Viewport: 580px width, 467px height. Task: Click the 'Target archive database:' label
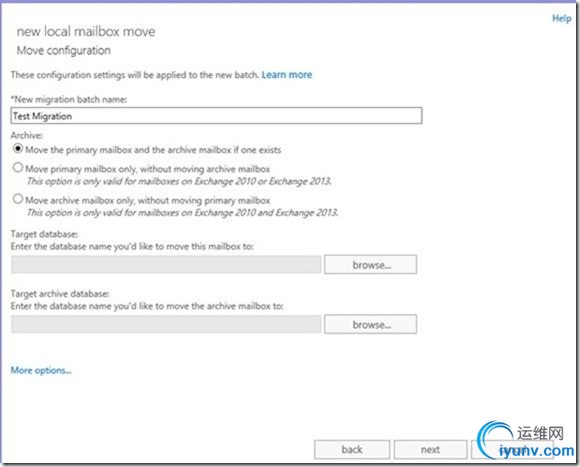60,294
